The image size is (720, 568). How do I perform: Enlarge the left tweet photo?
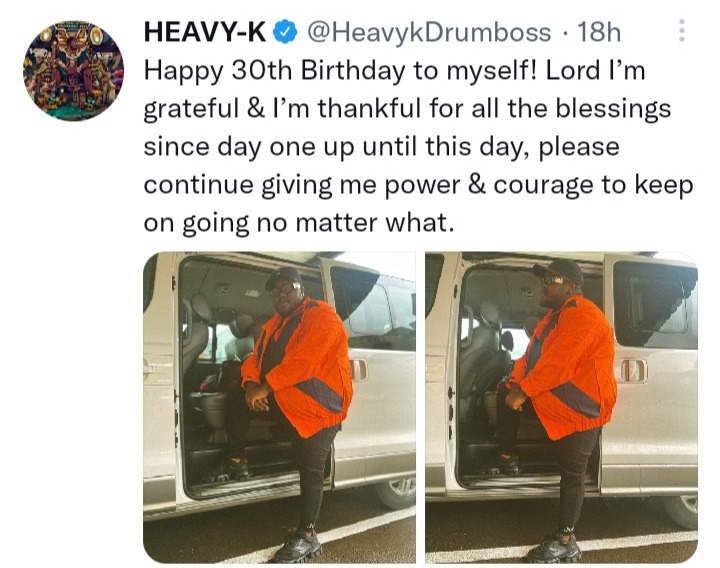click(280, 407)
